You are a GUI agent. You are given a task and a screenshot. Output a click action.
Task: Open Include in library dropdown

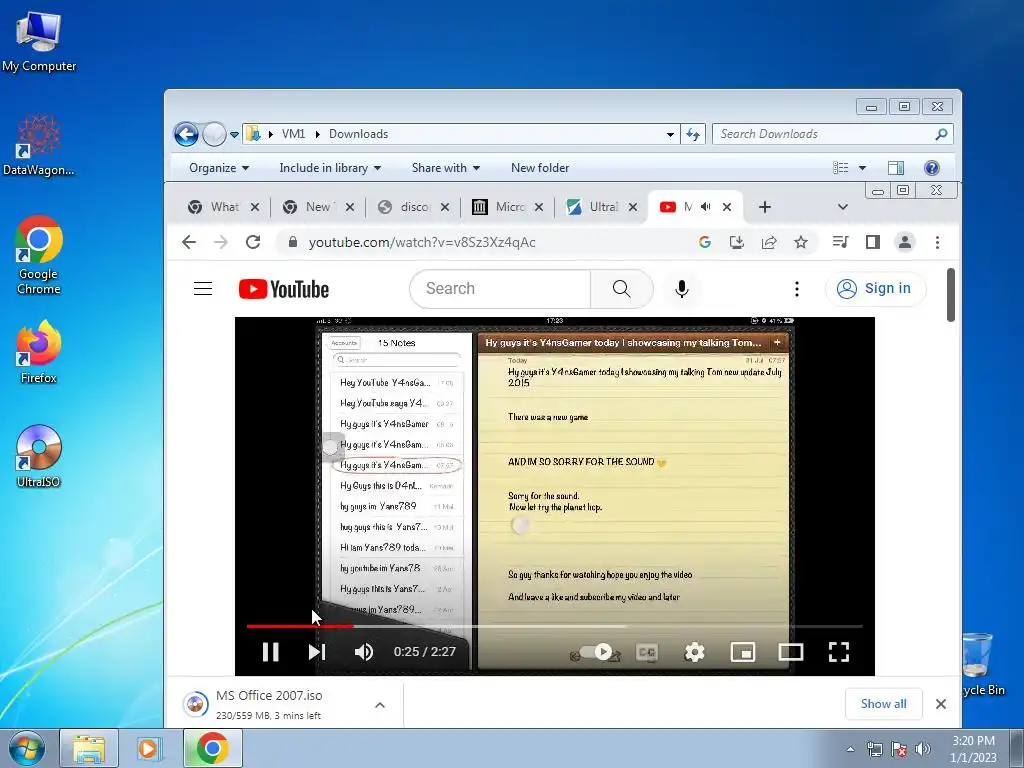click(330, 168)
